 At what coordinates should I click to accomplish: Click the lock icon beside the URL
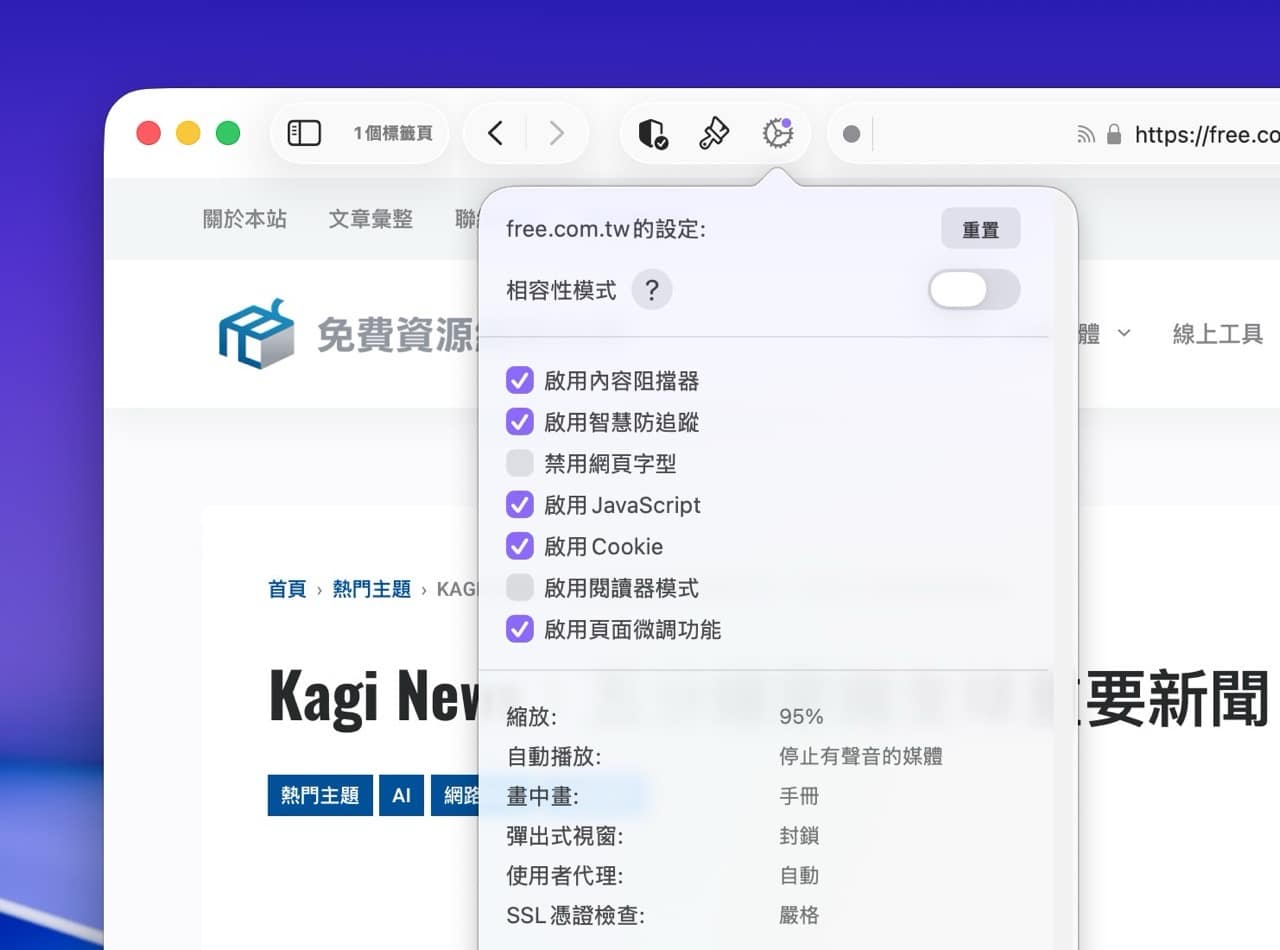tap(1112, 133)
